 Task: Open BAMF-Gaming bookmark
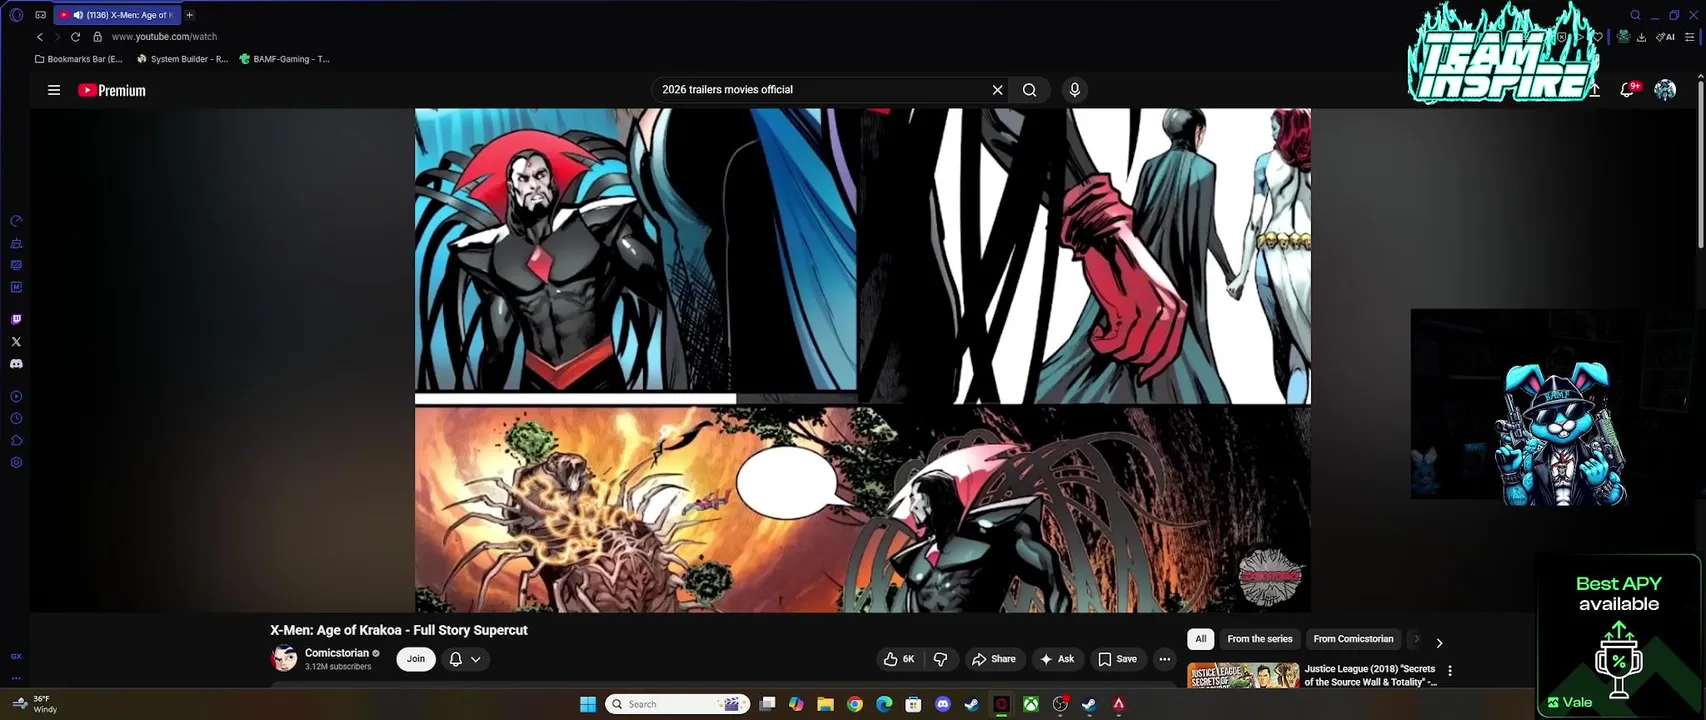(x=285, y=59)
